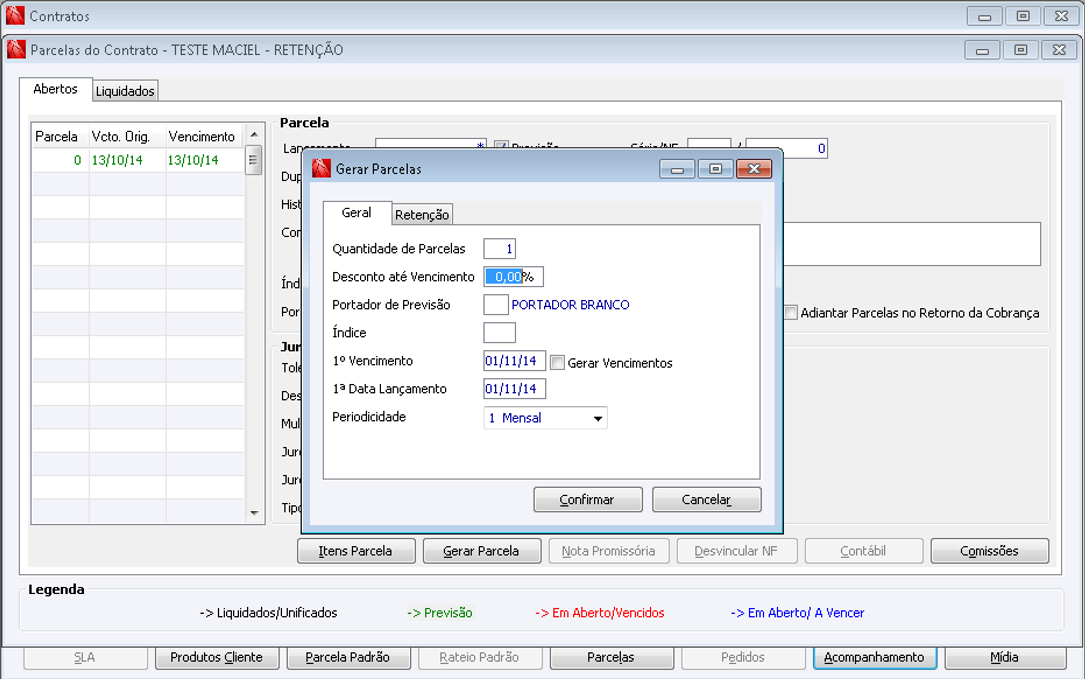Open the Acompanhamento button
This screenshot has height=679, width=1085.
(875, 658)
